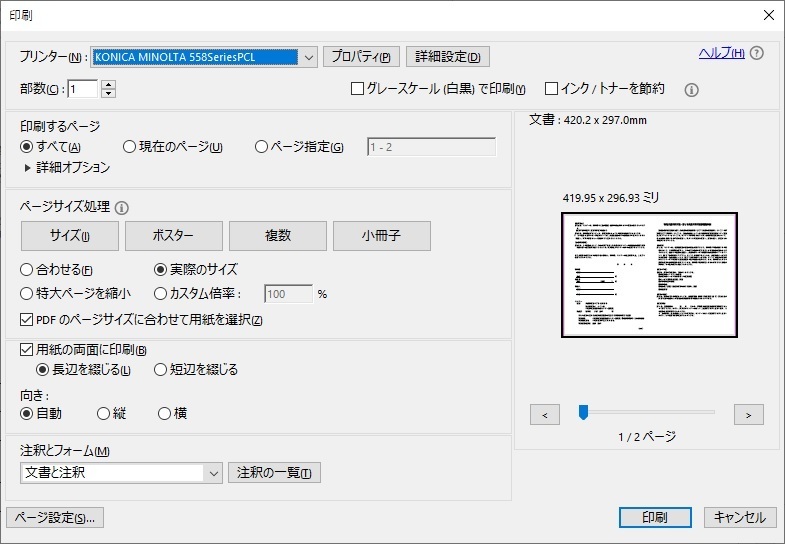Screen dimensions: 785x544
Task: Click the 注釈の一覧 button
Action: click(x=274, y=472)
